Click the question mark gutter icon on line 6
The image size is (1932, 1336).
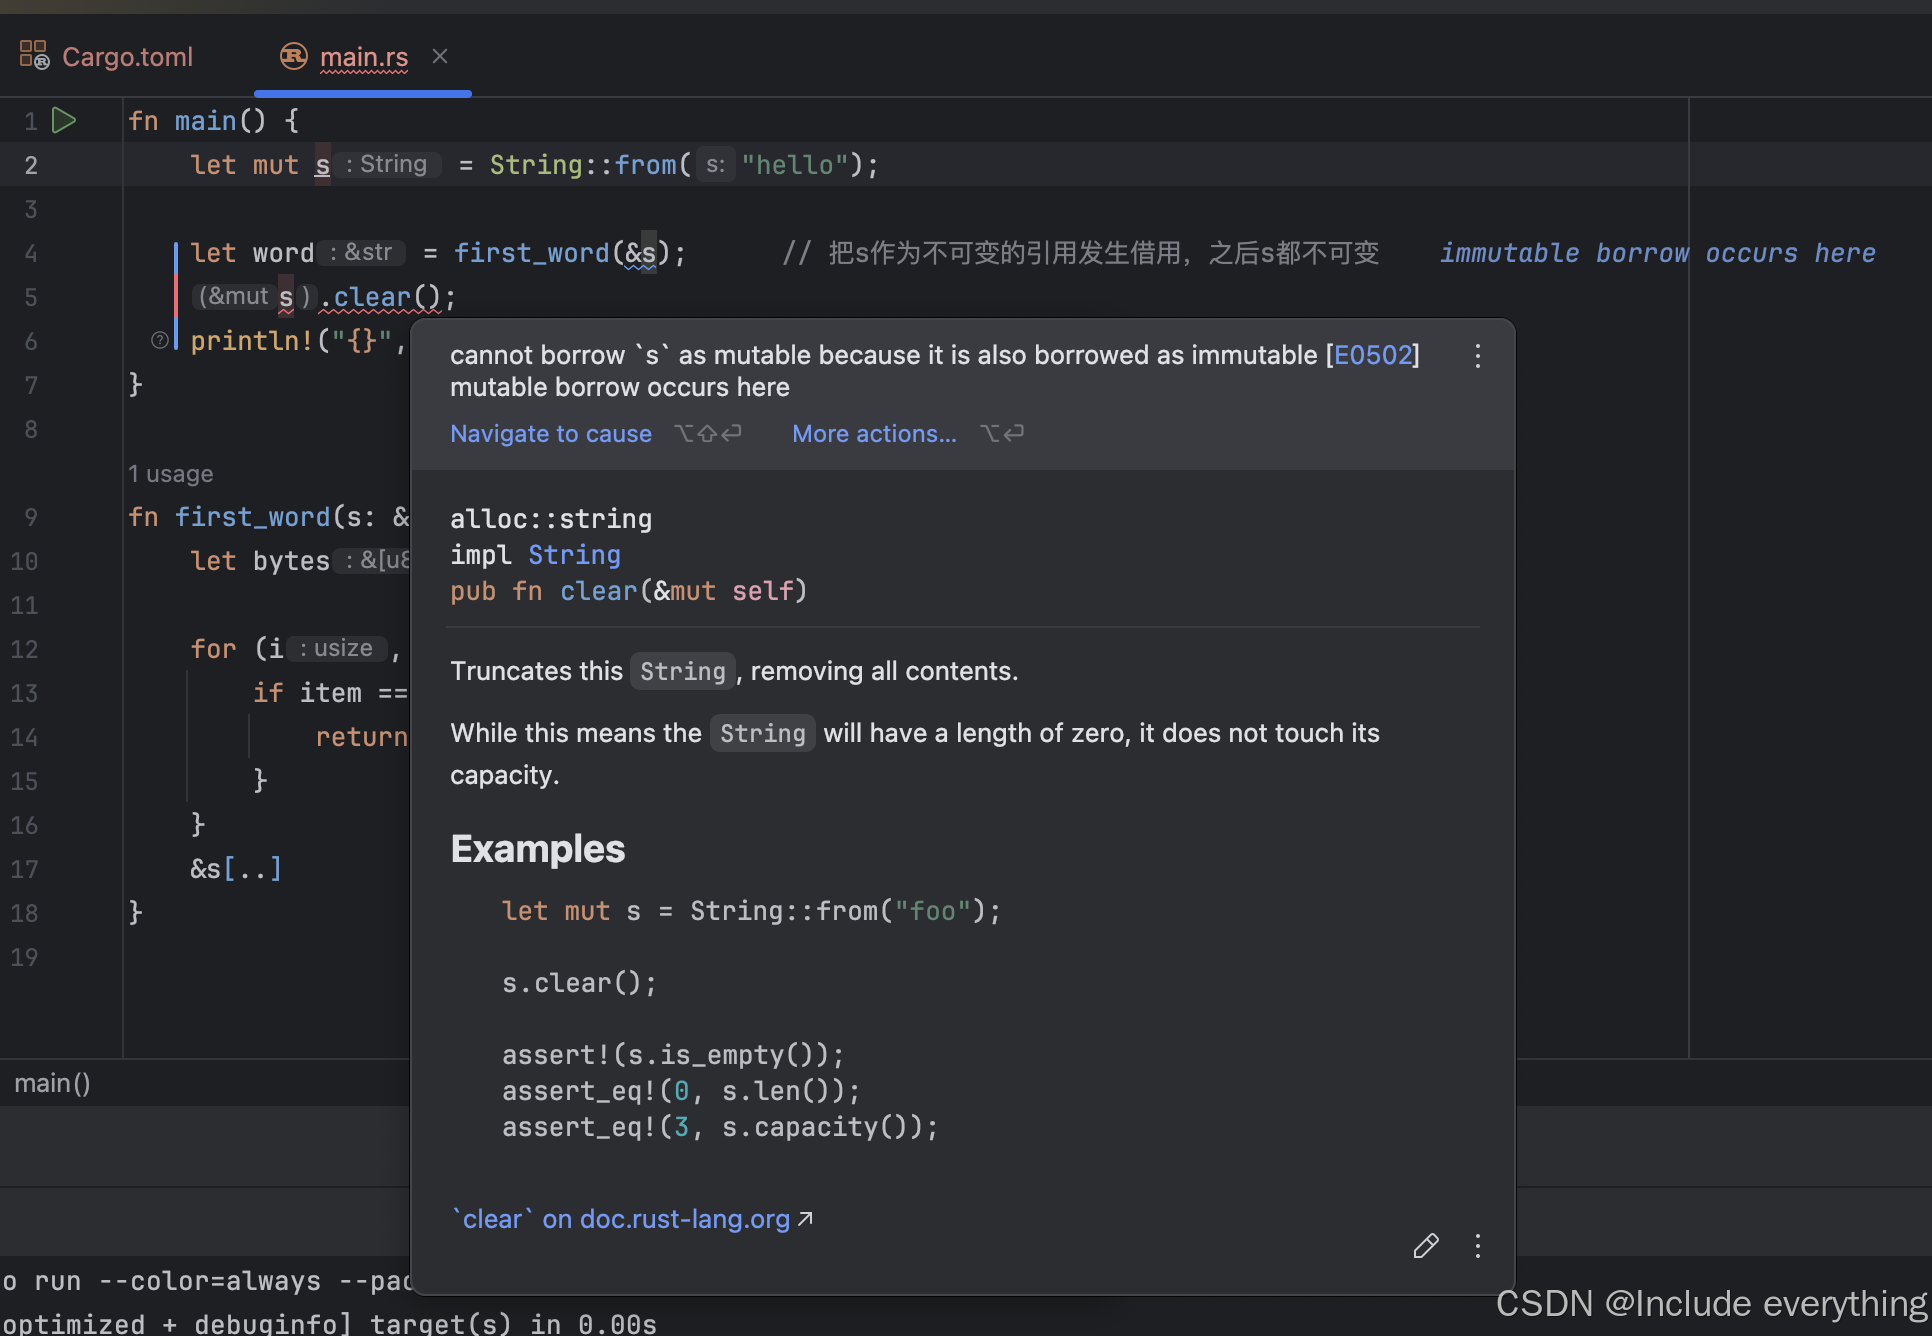(x=159, y=340)
